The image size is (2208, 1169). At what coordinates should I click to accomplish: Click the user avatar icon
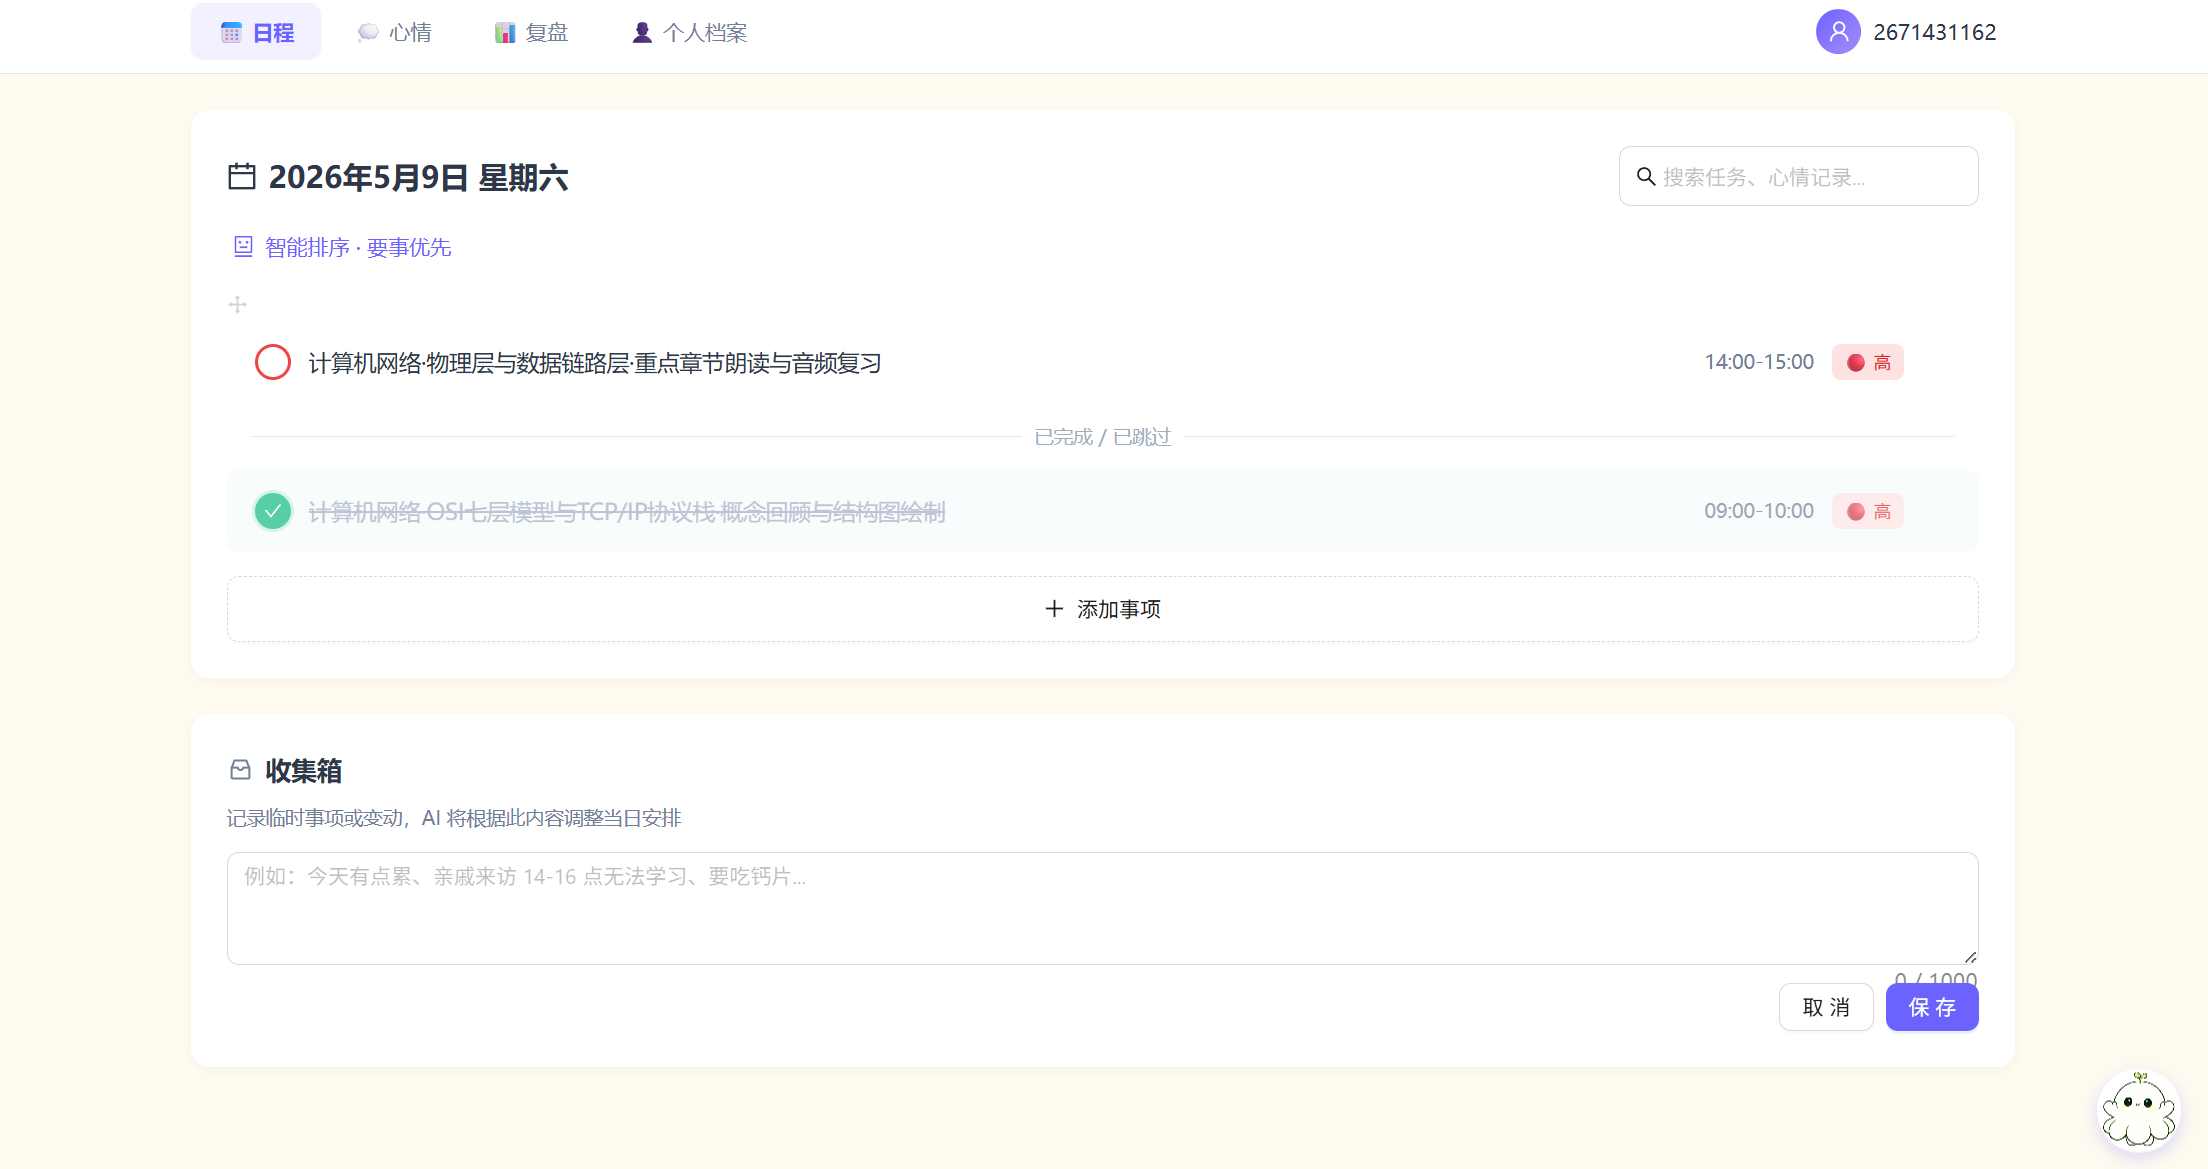(1838, 32)
